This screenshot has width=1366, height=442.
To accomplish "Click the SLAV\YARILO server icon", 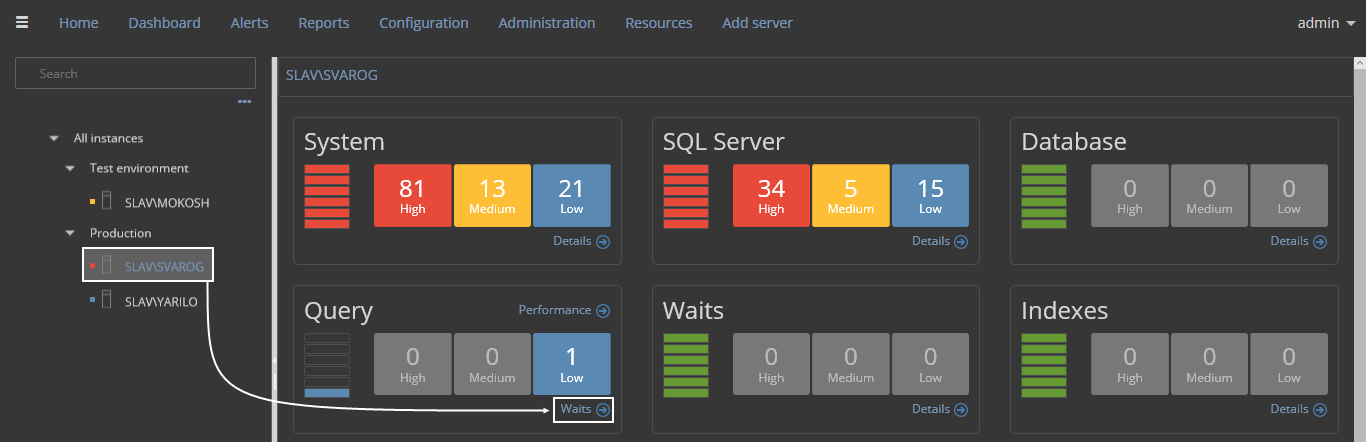I will pos(106,300).
